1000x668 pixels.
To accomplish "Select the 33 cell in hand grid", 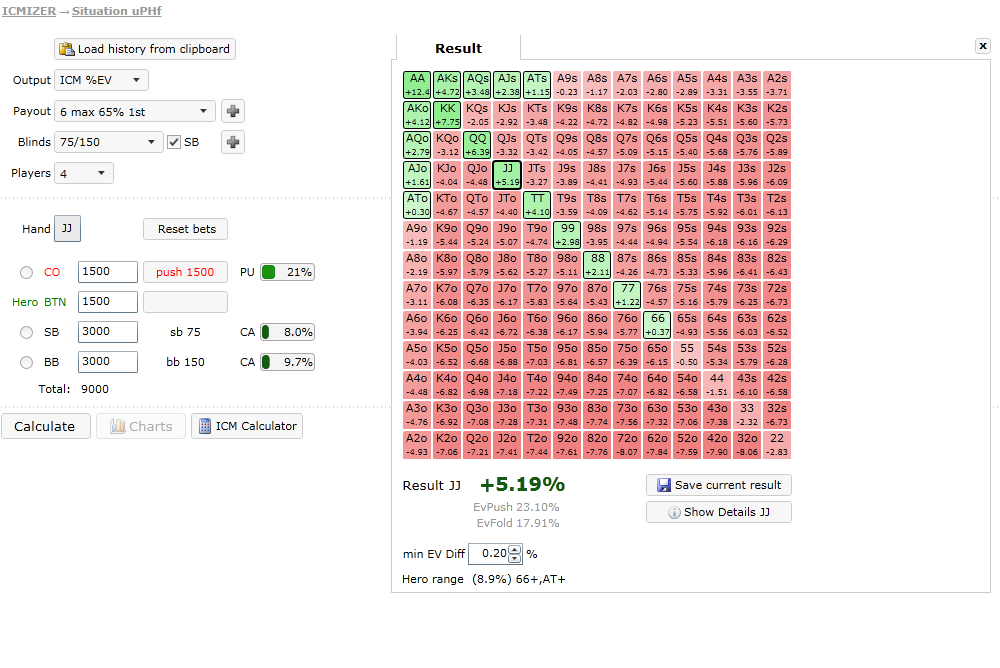I will (x=747, y=415).
